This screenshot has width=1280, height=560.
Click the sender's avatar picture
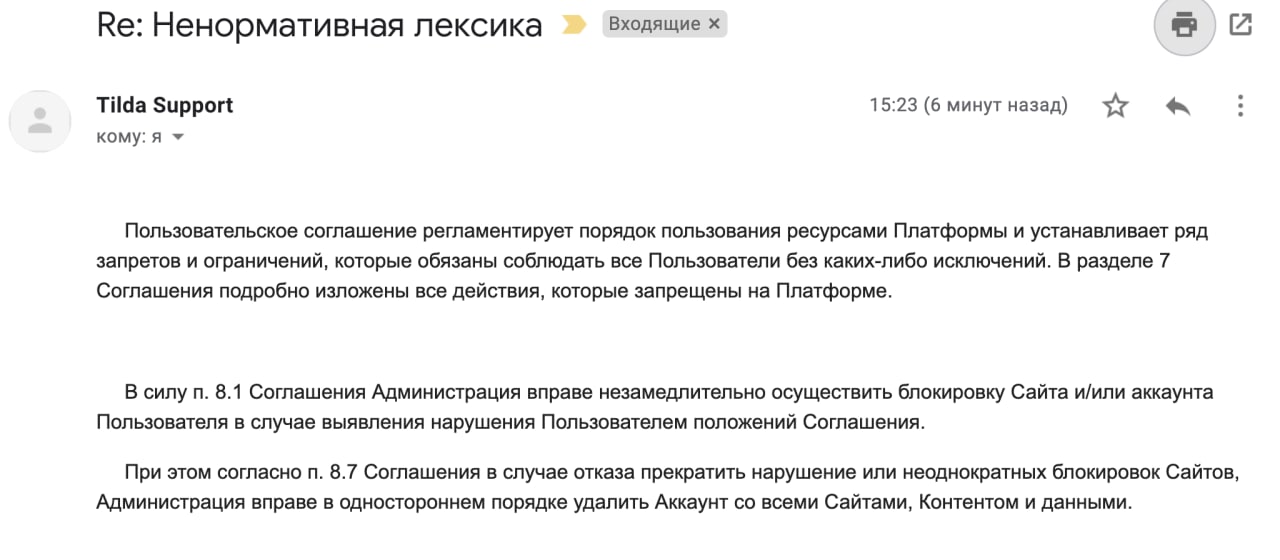(x=40, y=122)
